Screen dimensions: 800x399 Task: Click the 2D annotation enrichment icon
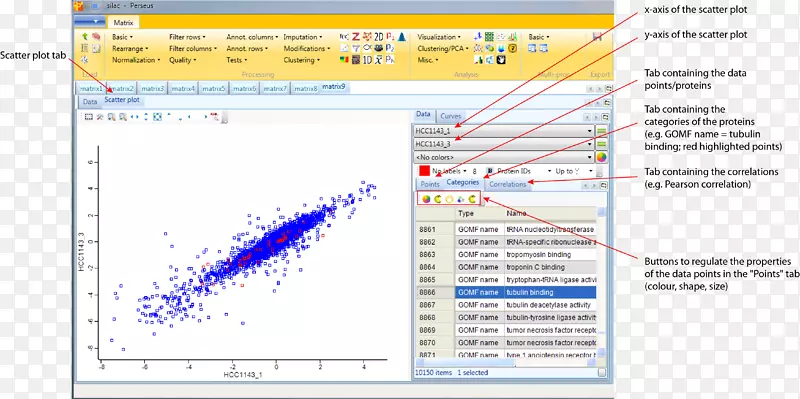tap(378, 37)
